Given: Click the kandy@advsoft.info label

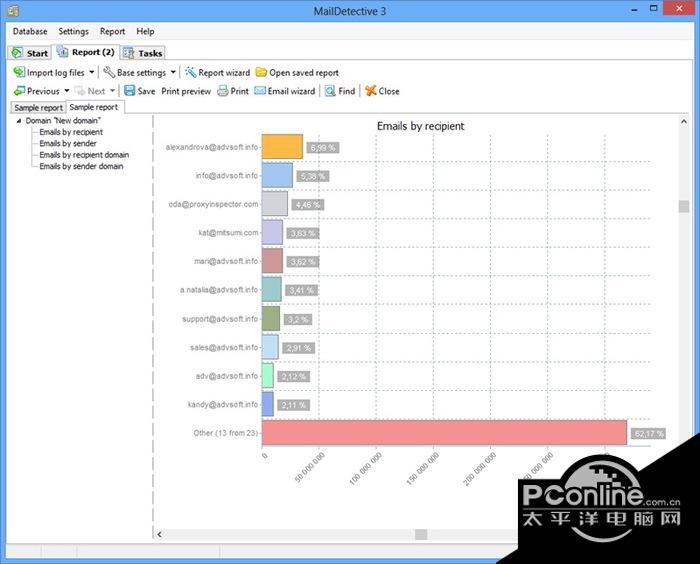Looking at the screenshot, I should (223, 405).
